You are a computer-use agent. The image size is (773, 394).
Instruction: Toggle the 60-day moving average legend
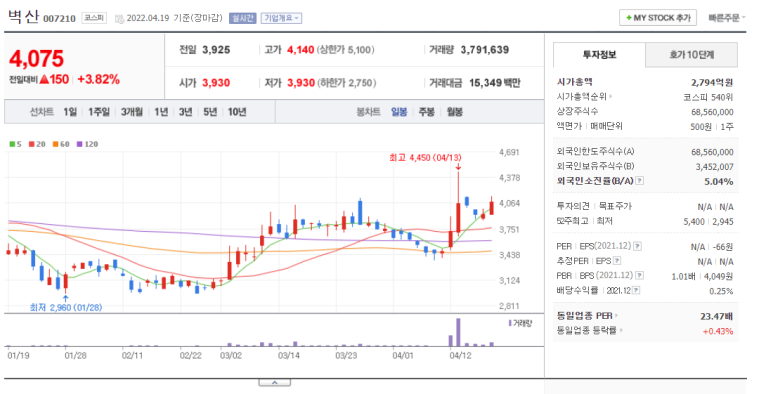point(61,144)
